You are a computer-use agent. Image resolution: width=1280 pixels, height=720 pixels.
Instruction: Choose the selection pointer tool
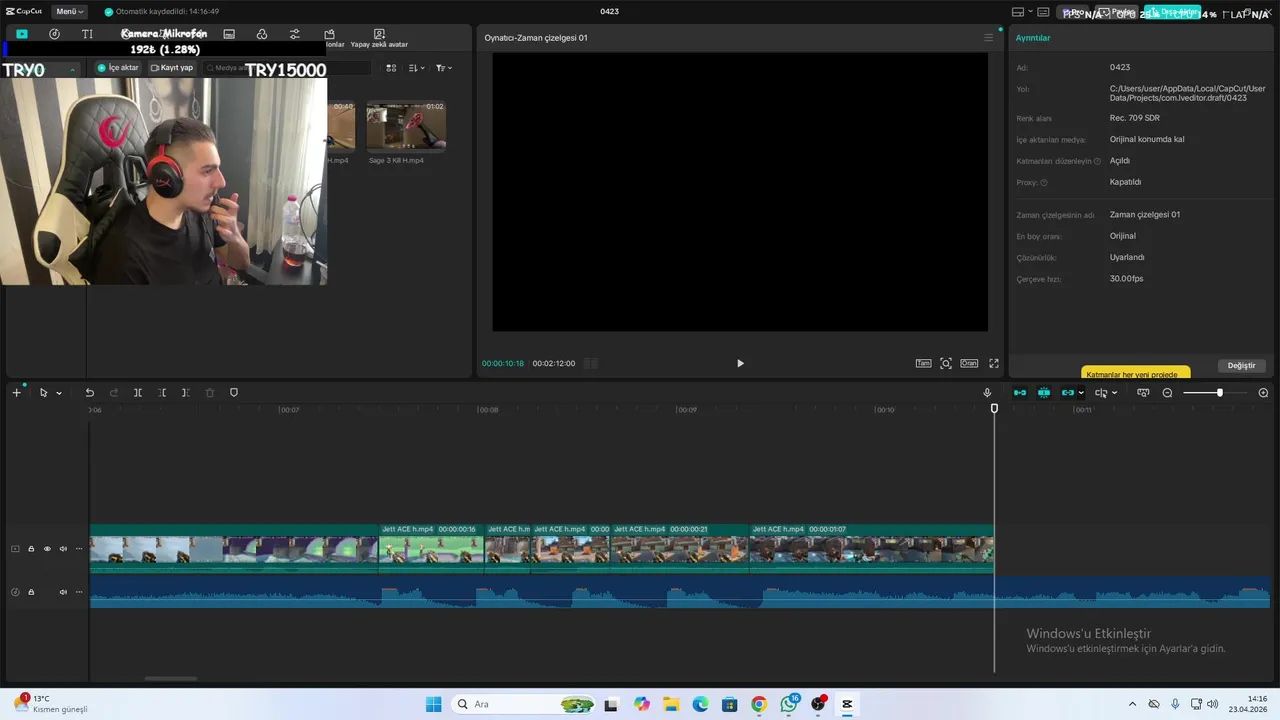(x=43, y=393)
